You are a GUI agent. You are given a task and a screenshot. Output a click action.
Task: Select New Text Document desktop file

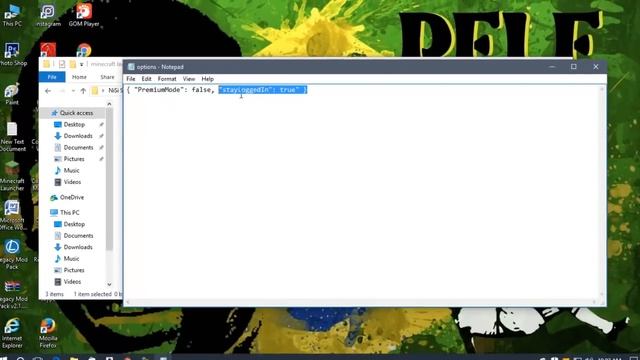click(12, 136)
